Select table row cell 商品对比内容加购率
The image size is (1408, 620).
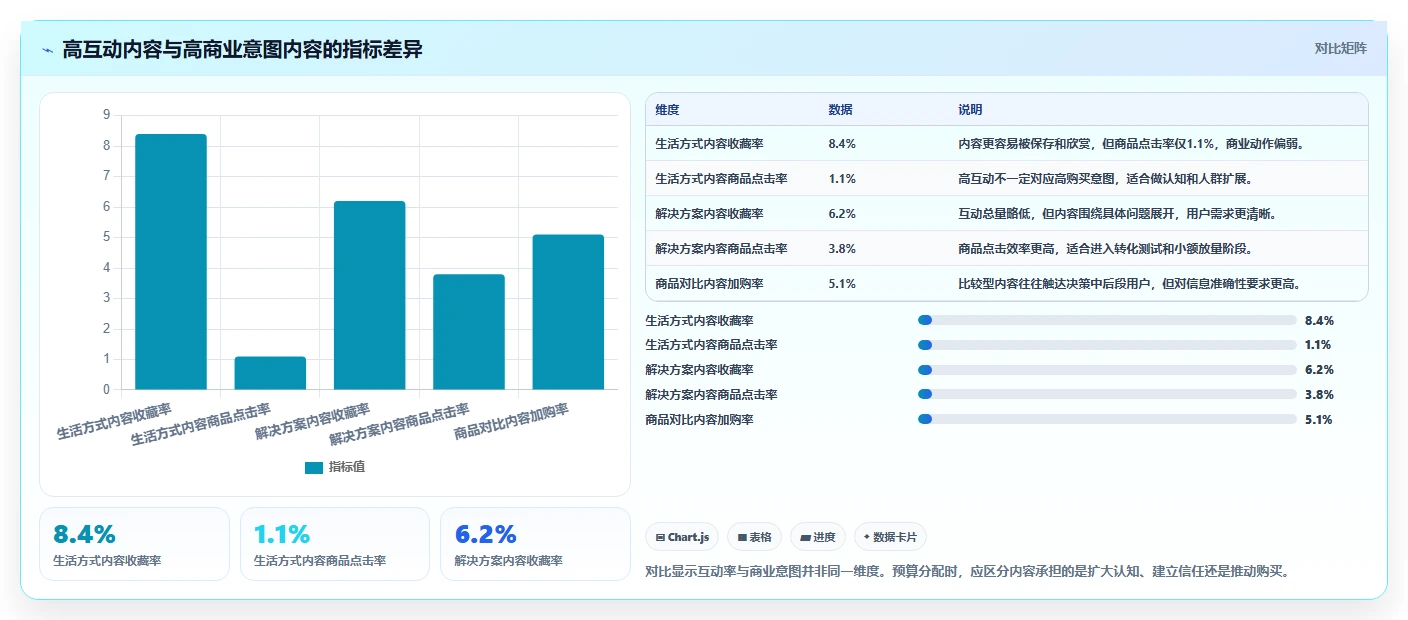[709, 284]
